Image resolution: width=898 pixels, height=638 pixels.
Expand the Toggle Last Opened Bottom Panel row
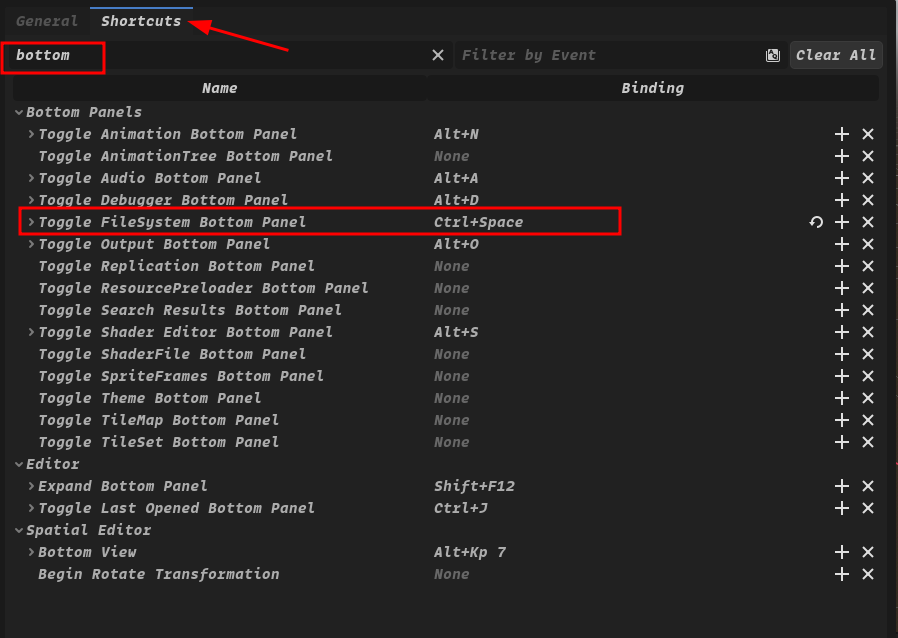pyautogui.click(x=31, y=508)
